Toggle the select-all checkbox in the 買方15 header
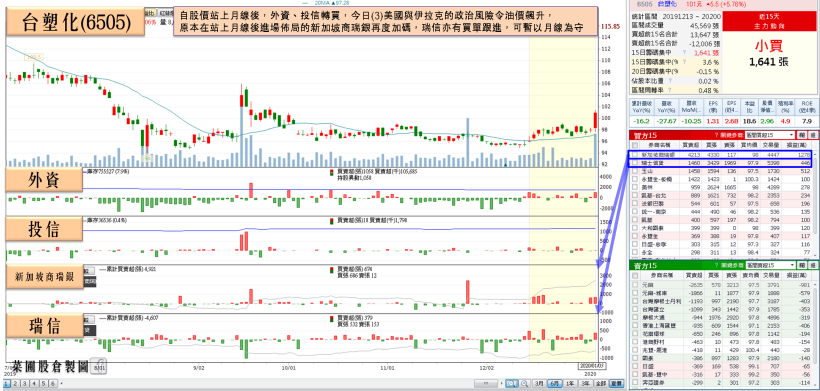Screen dimensions: 820x391 coord(635,145)
